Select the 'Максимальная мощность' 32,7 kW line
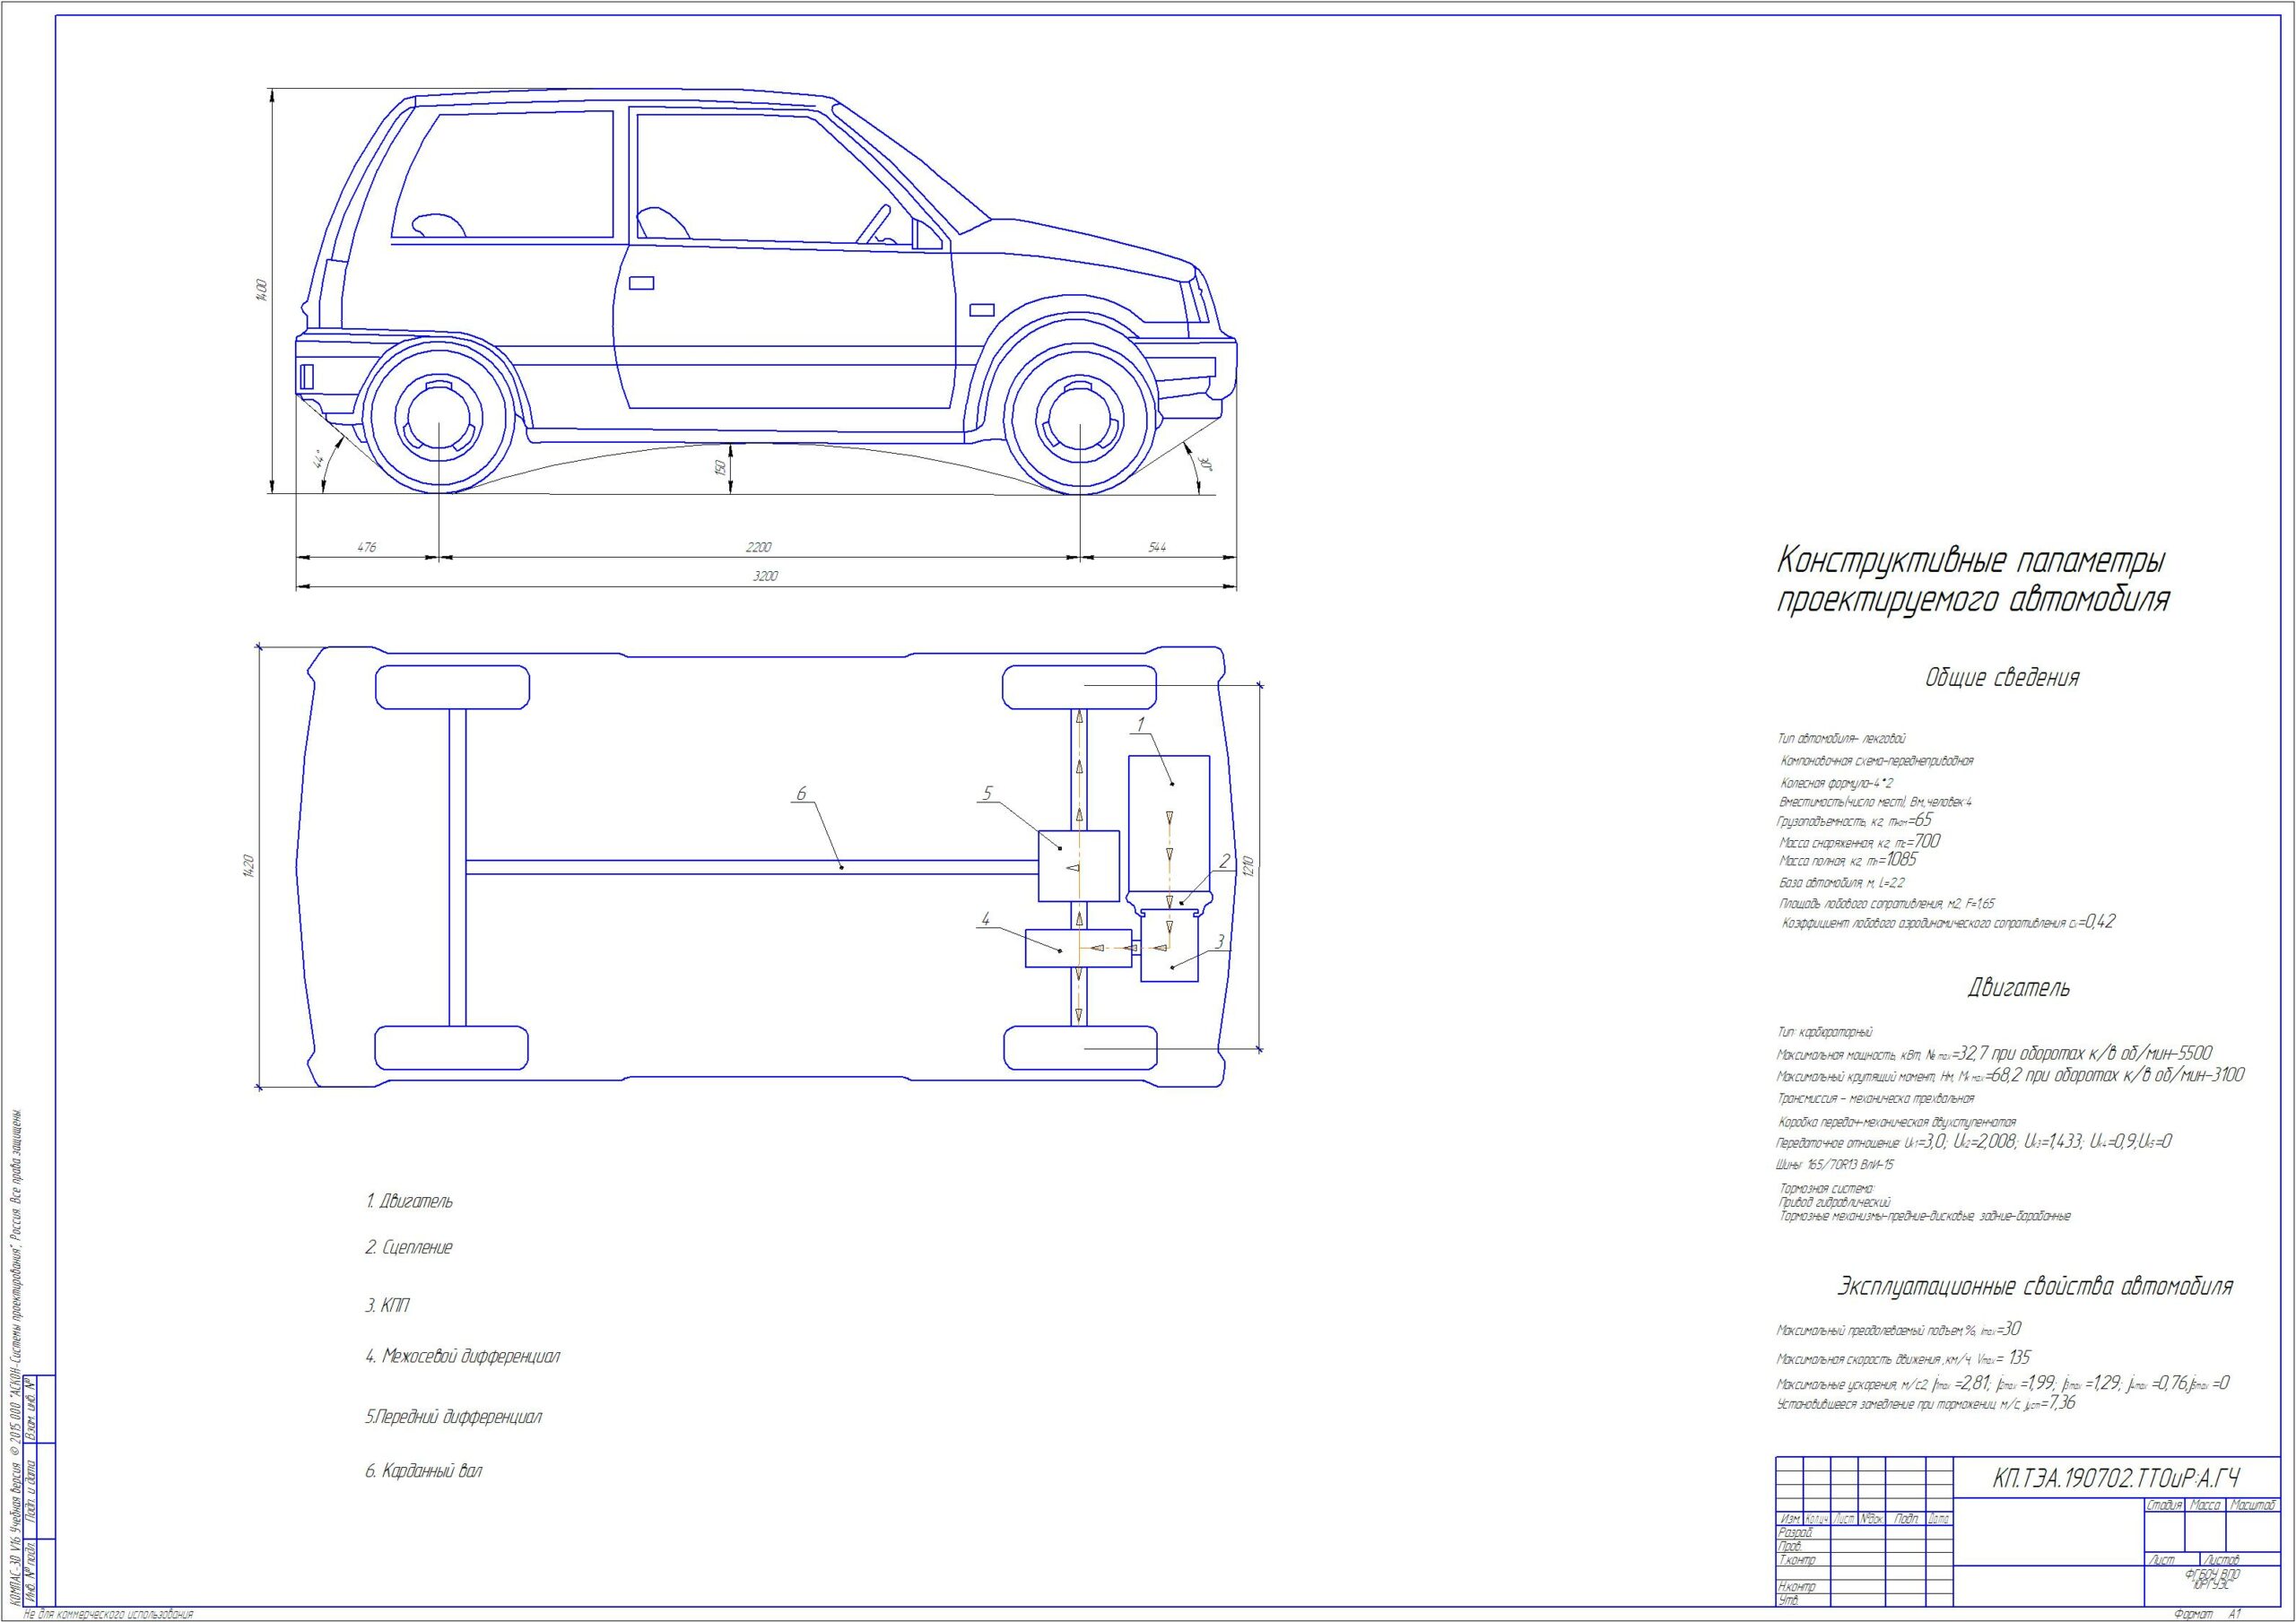Viewport: 2296px width, 1622px height. coord(1994,1053)
